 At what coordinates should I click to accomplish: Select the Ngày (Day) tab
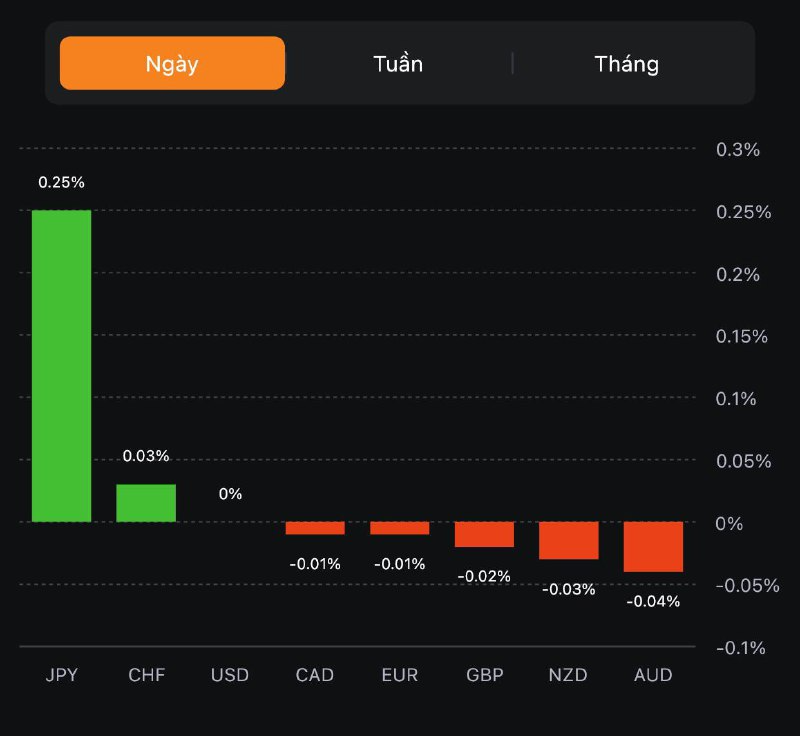[x=172, y=64]
